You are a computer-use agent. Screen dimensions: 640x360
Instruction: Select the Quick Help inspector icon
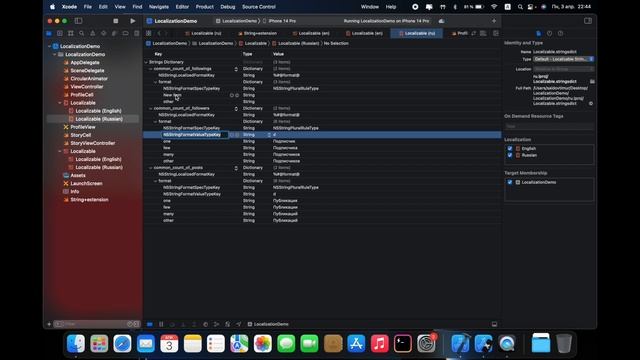pos(560,33)
